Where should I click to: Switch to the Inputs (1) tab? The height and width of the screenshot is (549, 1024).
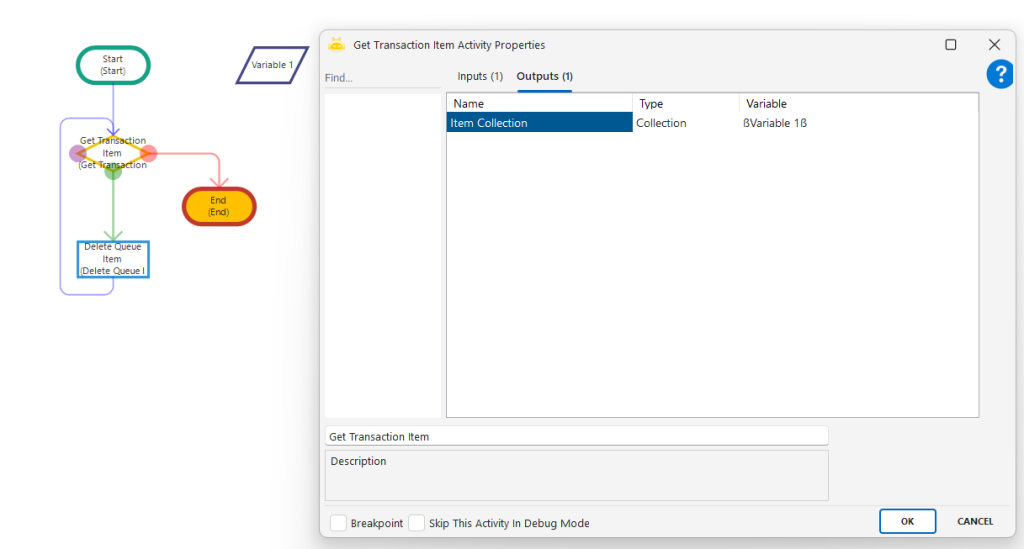pyautogui.click(x=480, y=77)
